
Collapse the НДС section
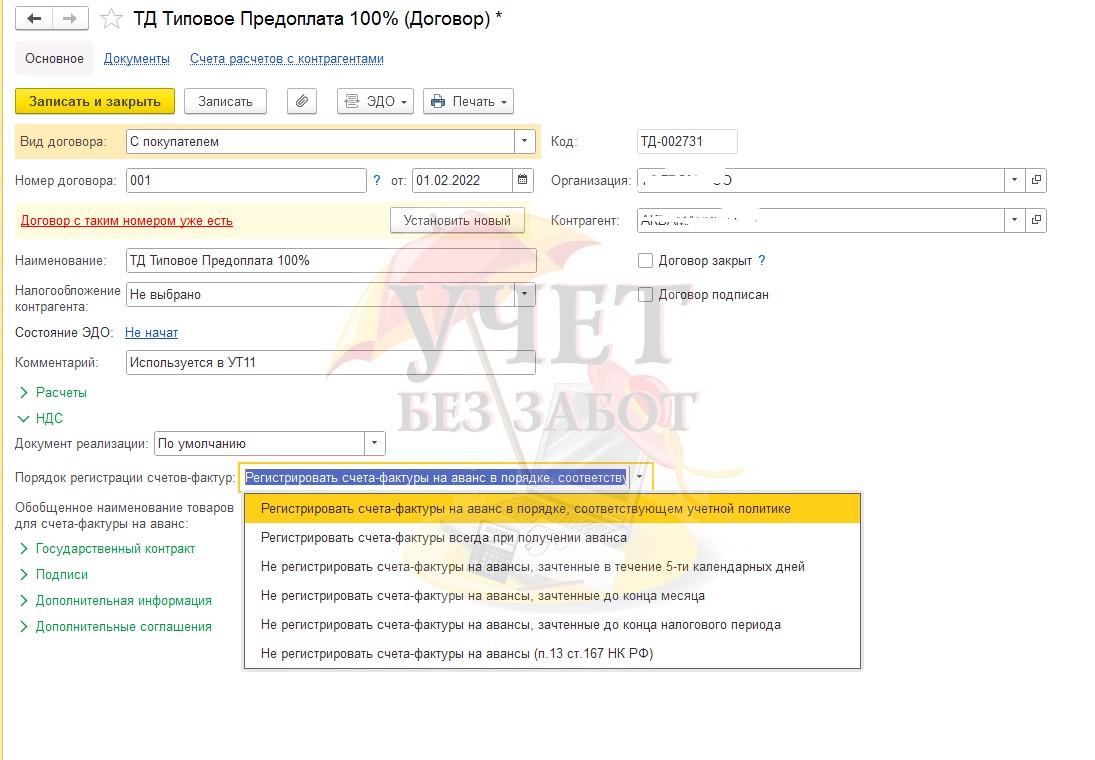41,418
